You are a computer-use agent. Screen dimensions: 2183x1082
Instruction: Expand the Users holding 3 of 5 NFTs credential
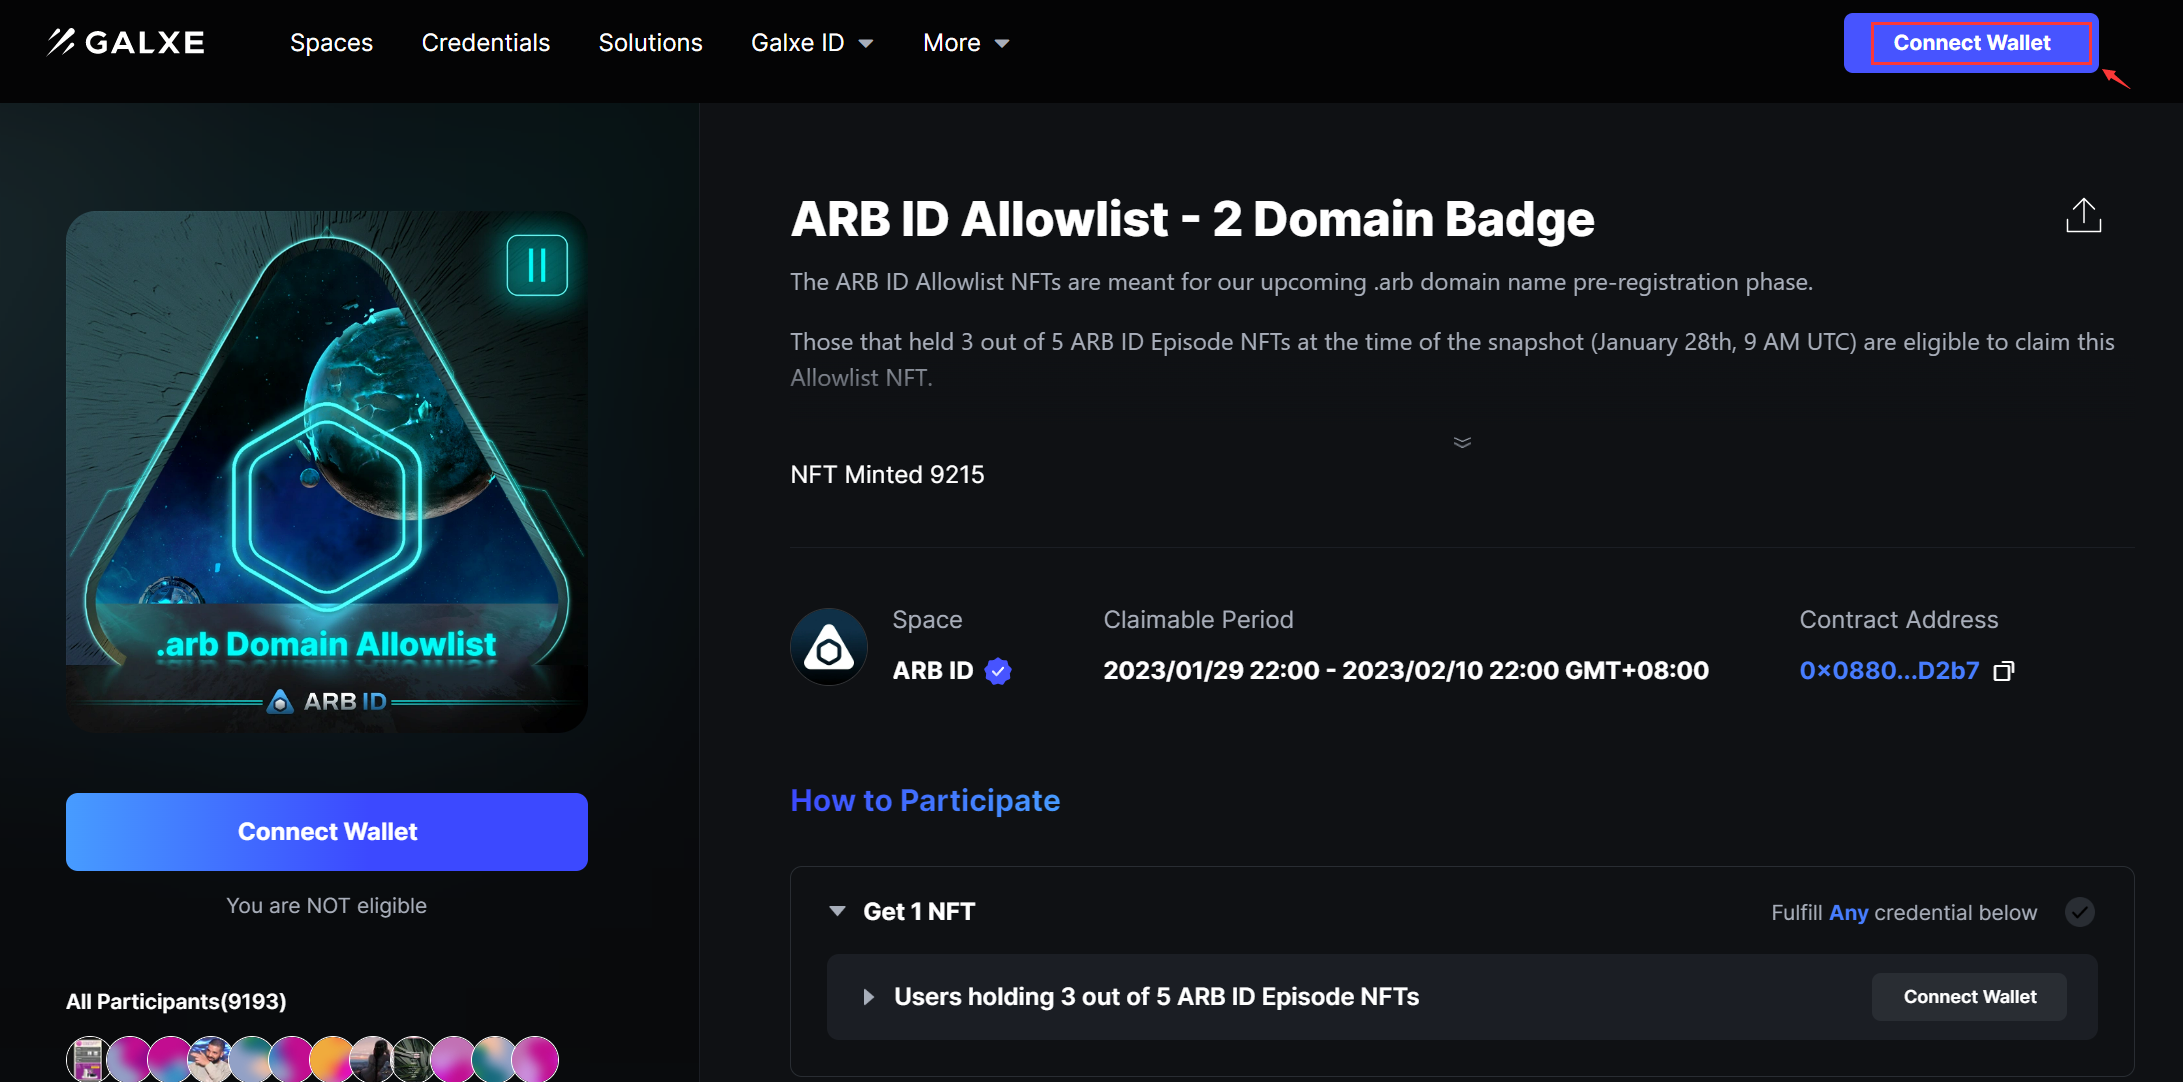(x=868, y=997)
